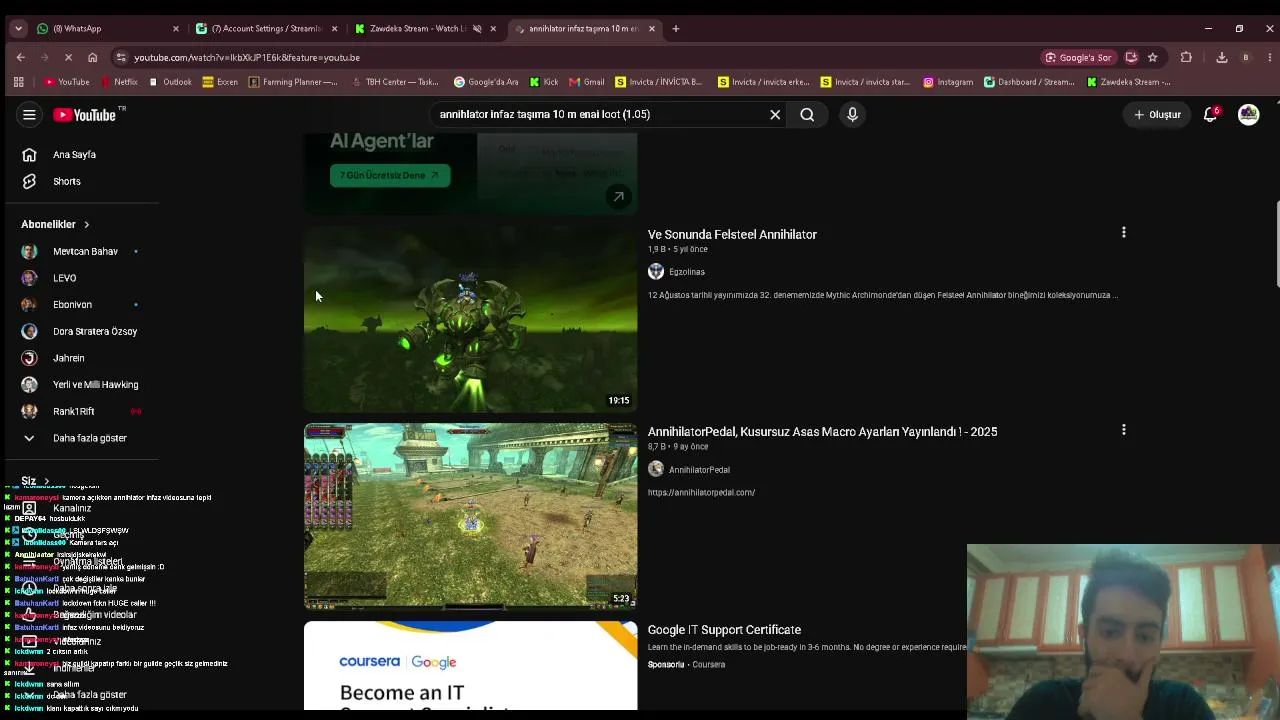This screenshot has width=1280, height=720.
Task: Open the ad arrow icon on AI Agent'lar banner
Action: pos(618,196)
